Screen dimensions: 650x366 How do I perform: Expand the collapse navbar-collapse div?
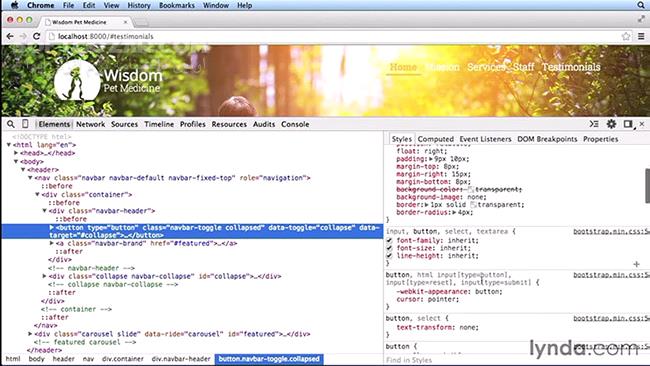[44, 276]
